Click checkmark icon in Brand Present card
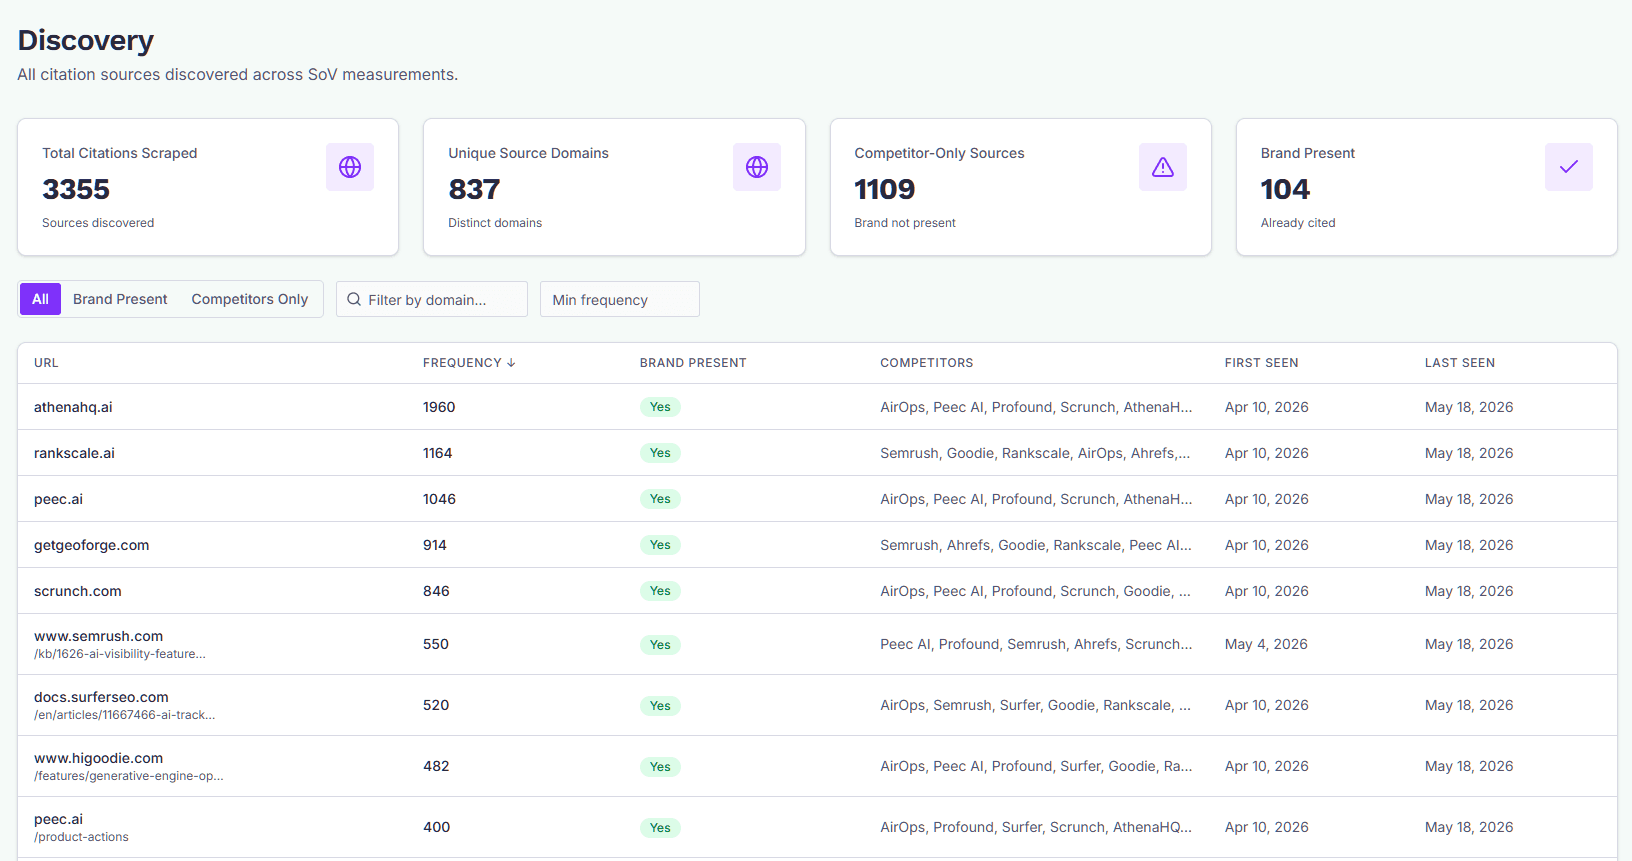This screenshot has width=1632, height=861. pyautogui.click(x=1569, y=167)
